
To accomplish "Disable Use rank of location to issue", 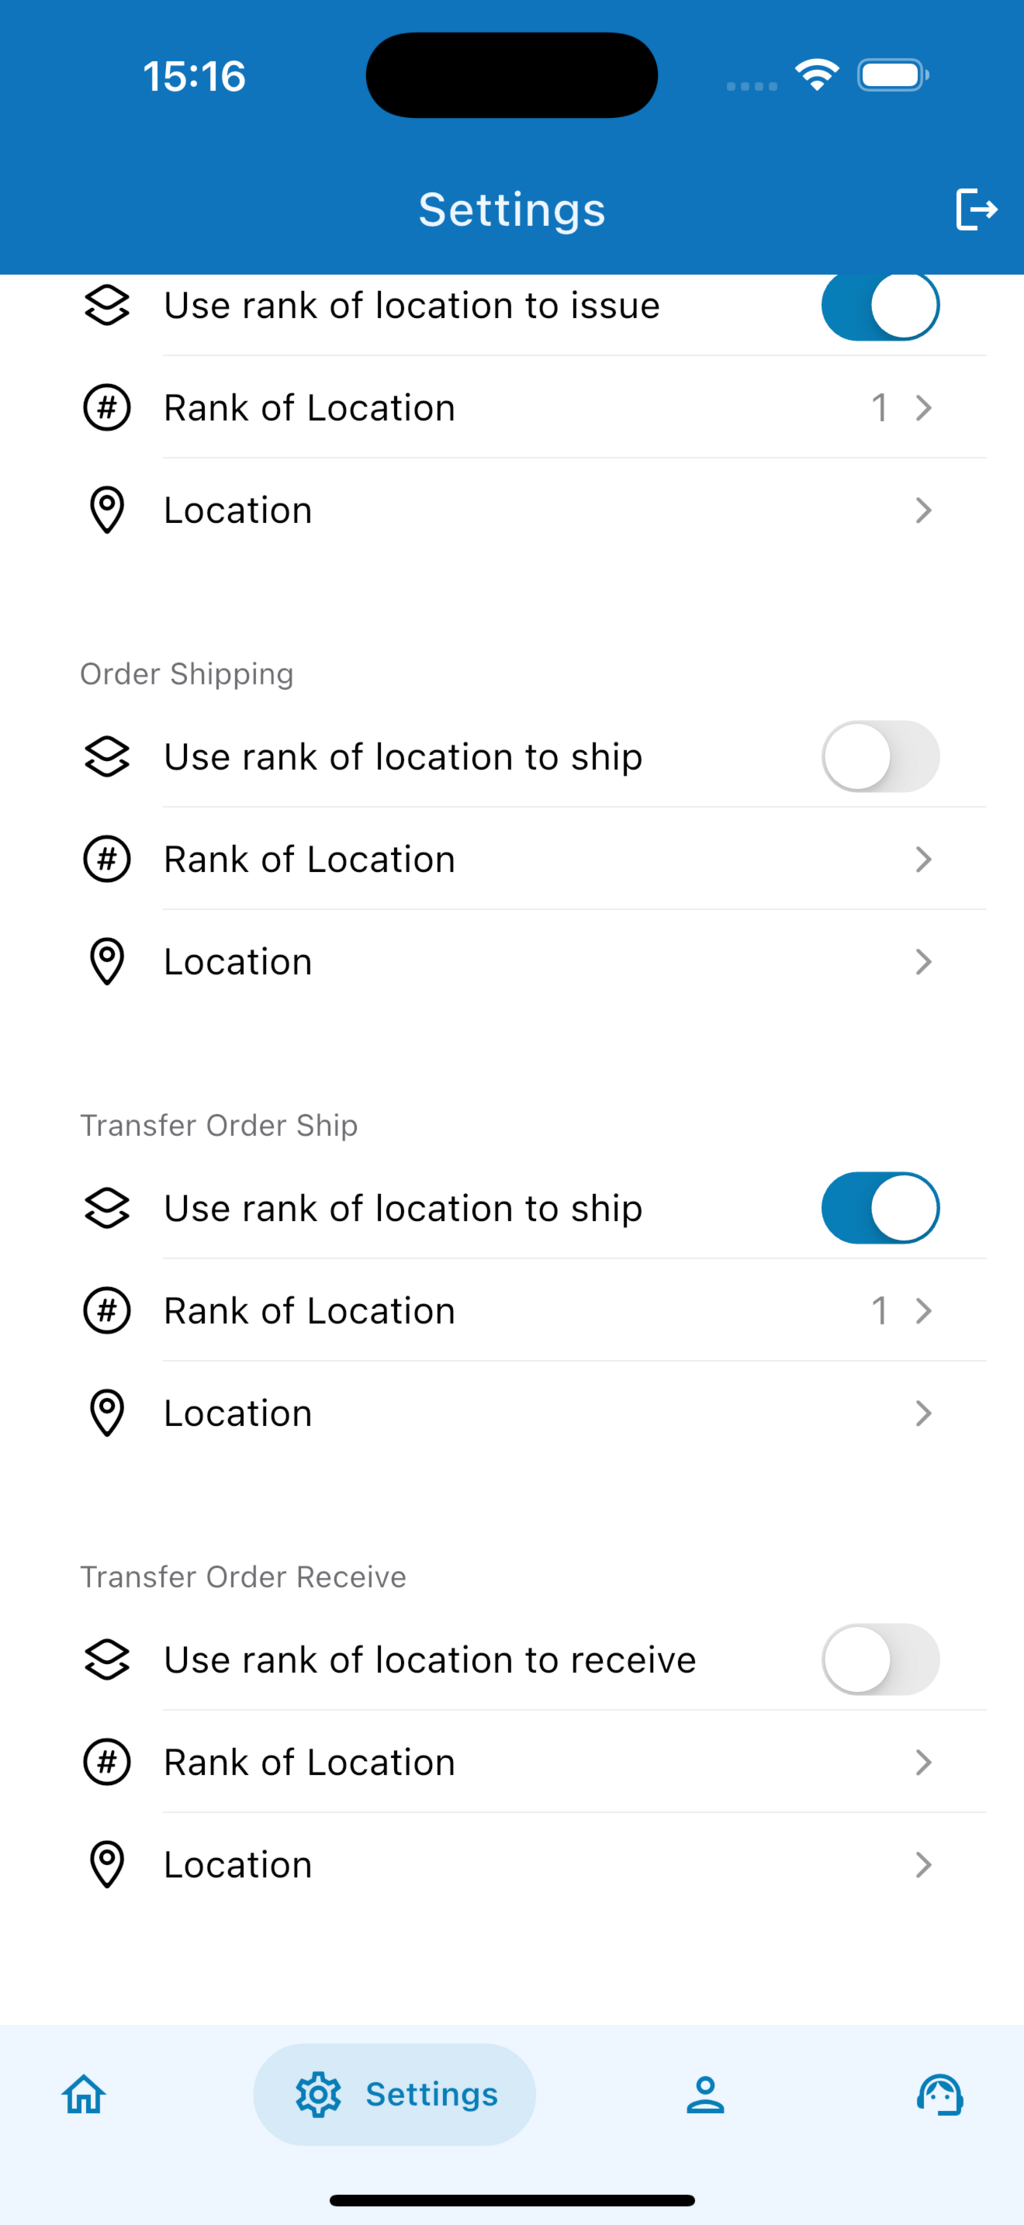I will [880, 305].
